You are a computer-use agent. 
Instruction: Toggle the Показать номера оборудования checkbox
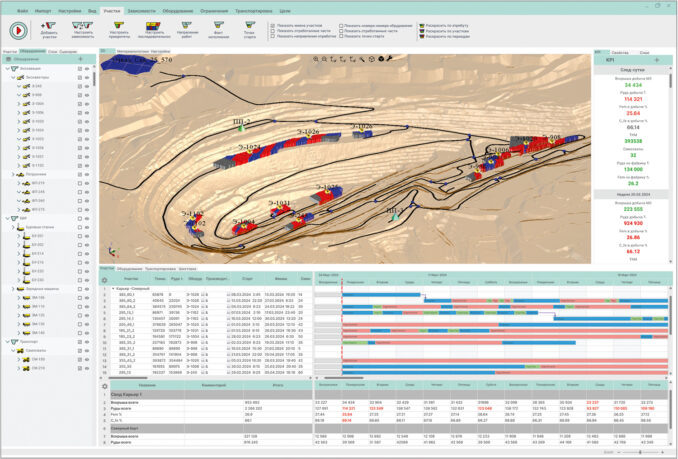(x=341, y=26)
